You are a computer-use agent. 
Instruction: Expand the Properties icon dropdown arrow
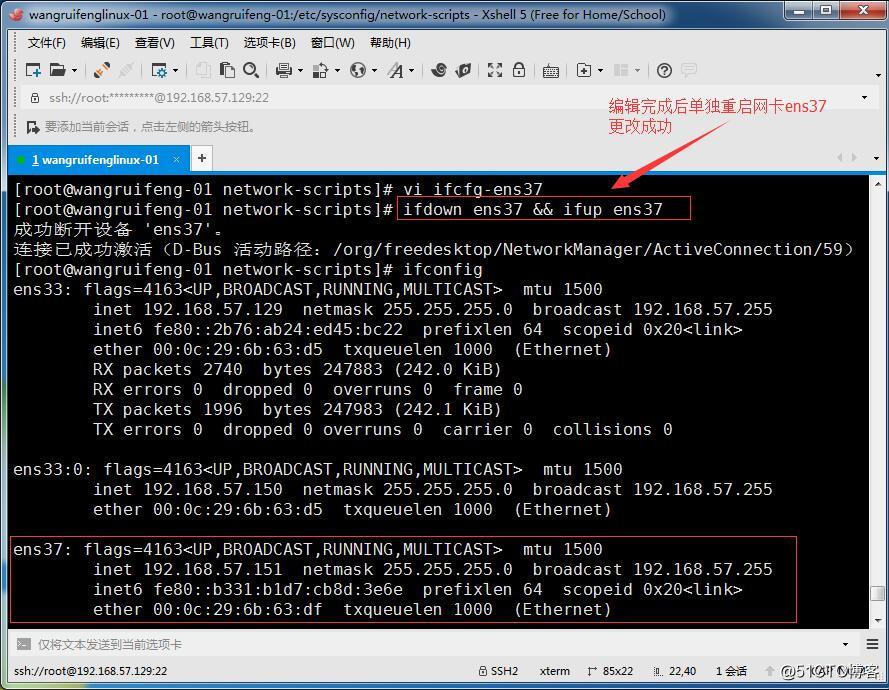(x=175, y=70)
